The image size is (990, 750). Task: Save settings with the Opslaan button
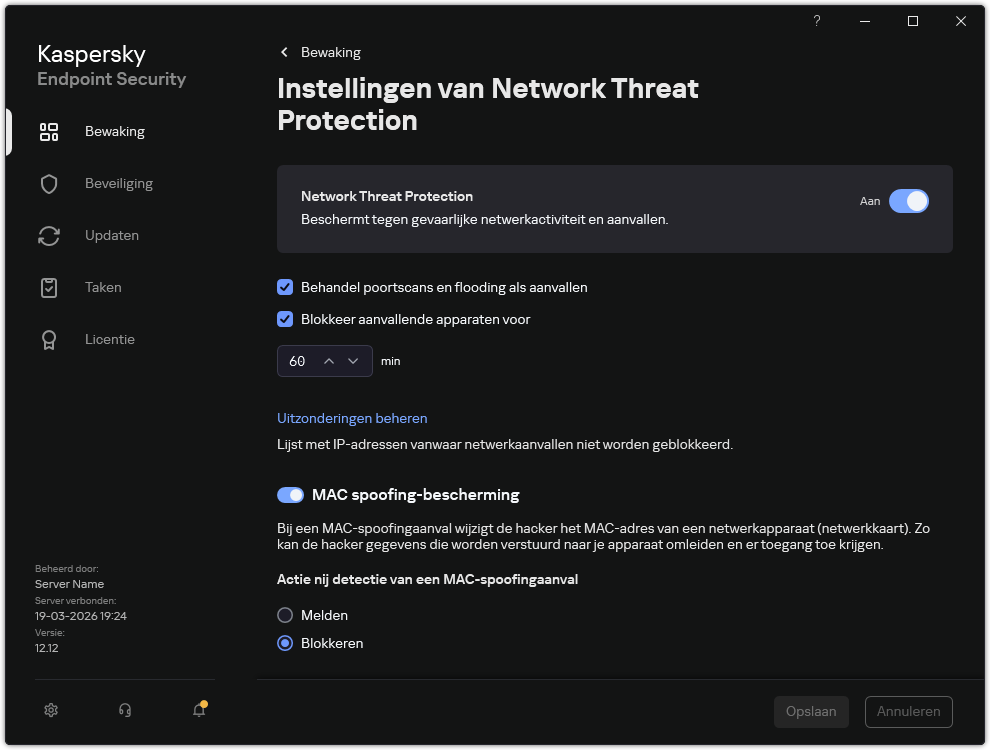click(x=810, y=711)
